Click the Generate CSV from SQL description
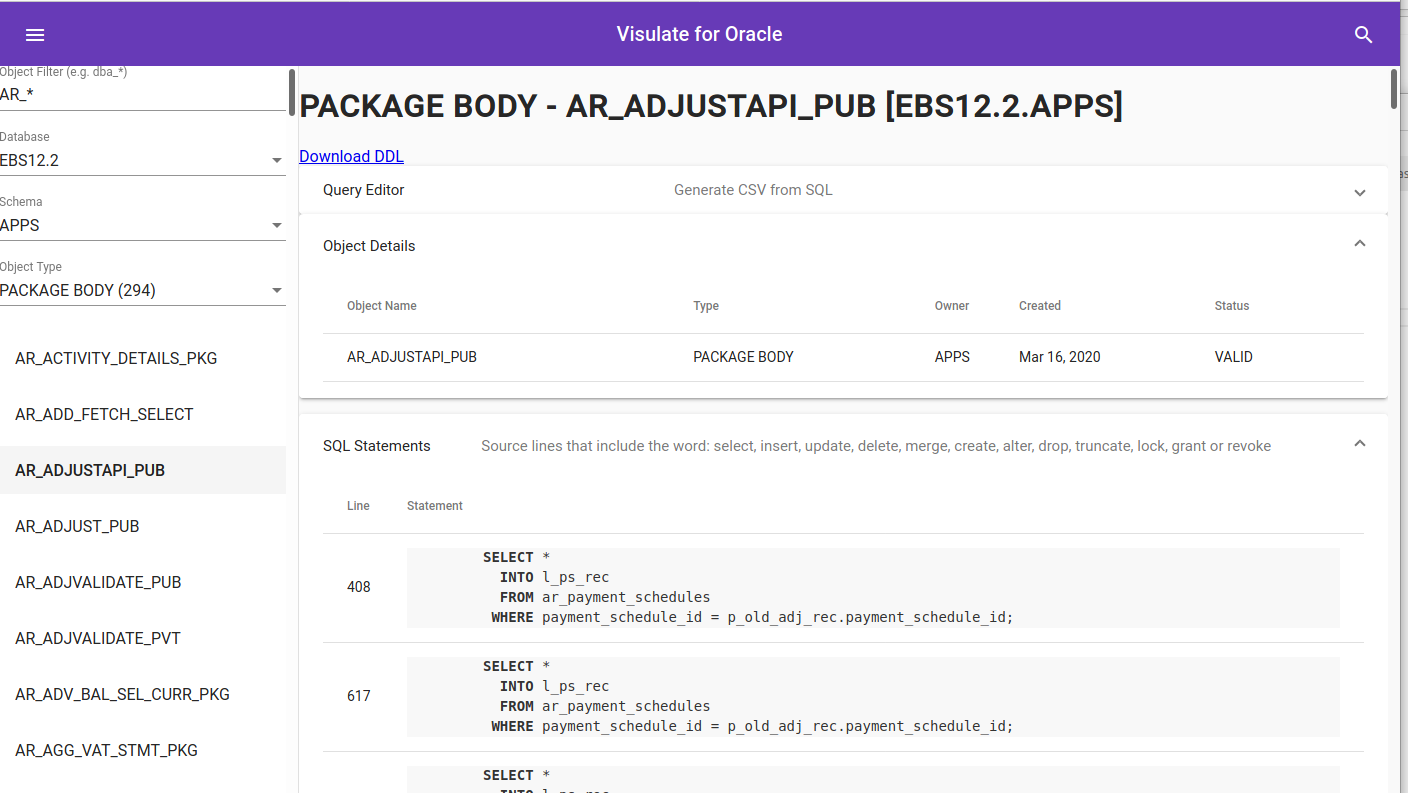This screenshot has height=793, width=1408. (753, 190)
